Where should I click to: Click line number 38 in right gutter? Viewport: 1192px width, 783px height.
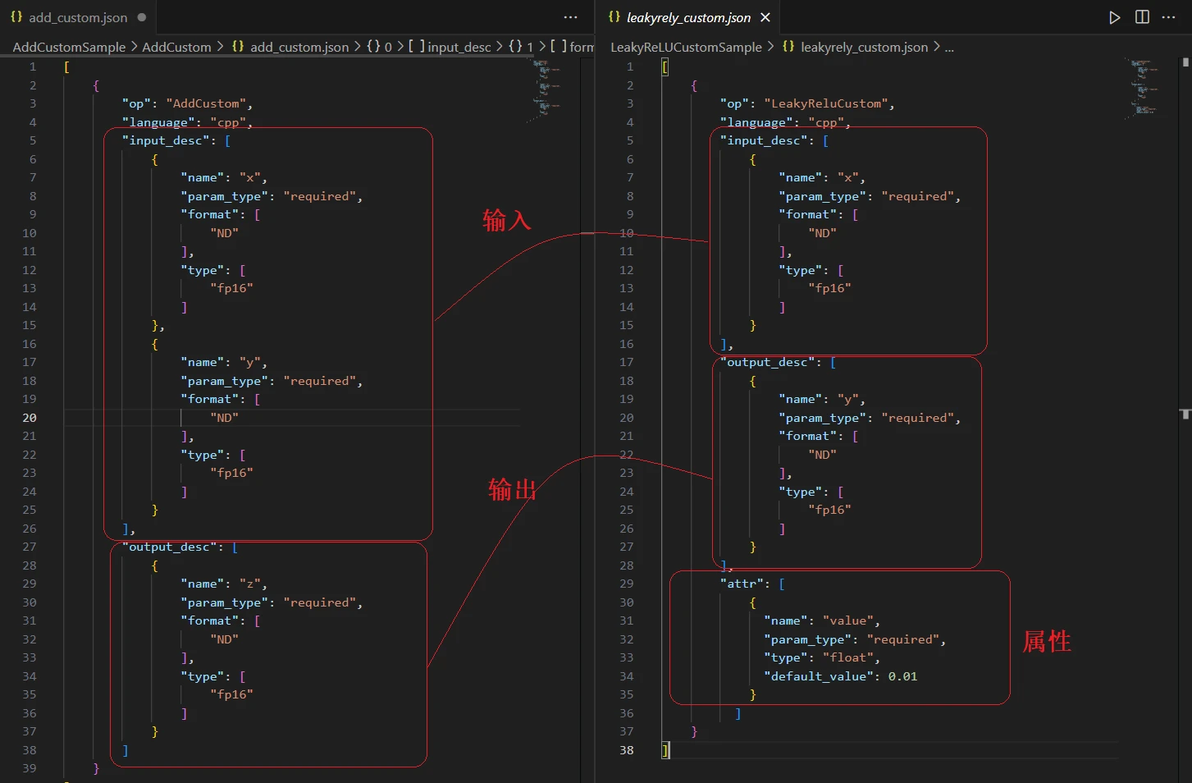(626, 750)
